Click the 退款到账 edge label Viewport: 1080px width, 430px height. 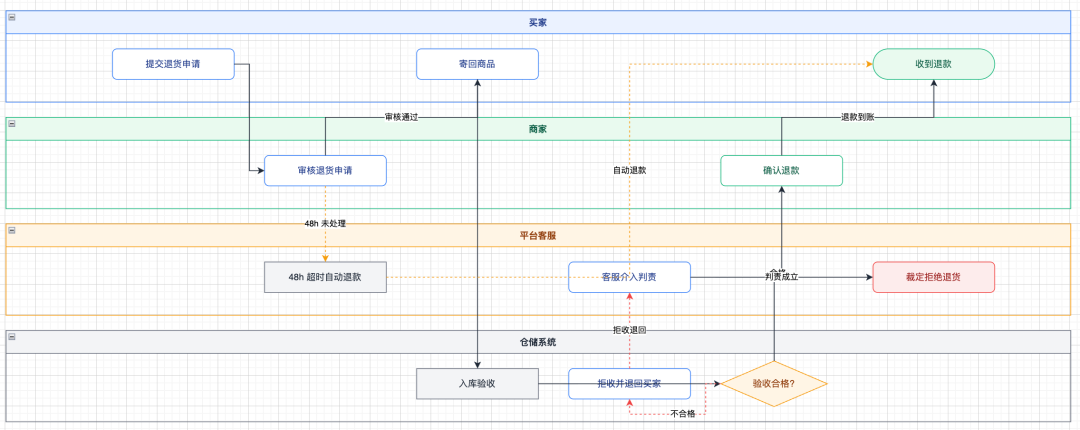click(x=858, y=117)
